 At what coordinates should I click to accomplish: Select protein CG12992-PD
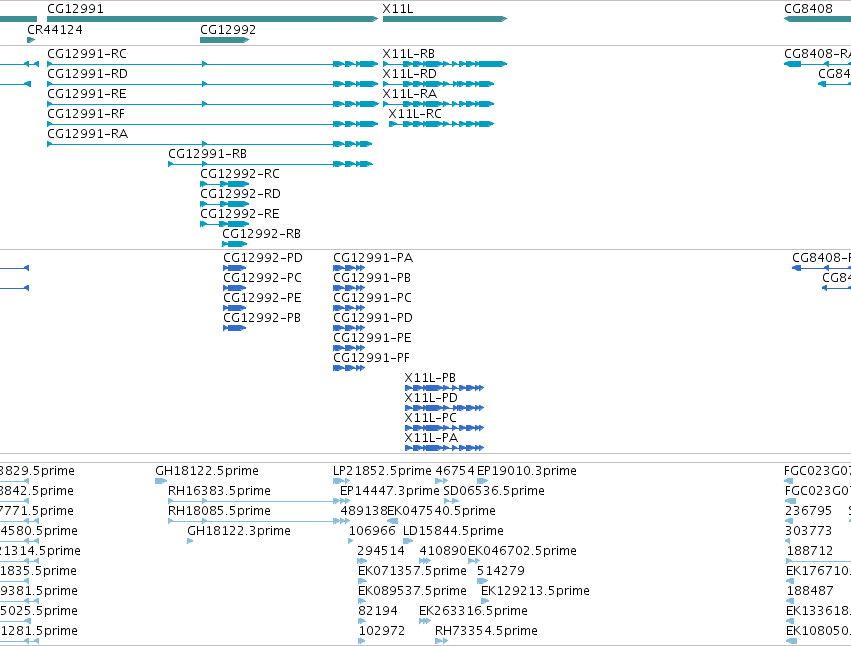pyautogui.click(x=263, y=258)
